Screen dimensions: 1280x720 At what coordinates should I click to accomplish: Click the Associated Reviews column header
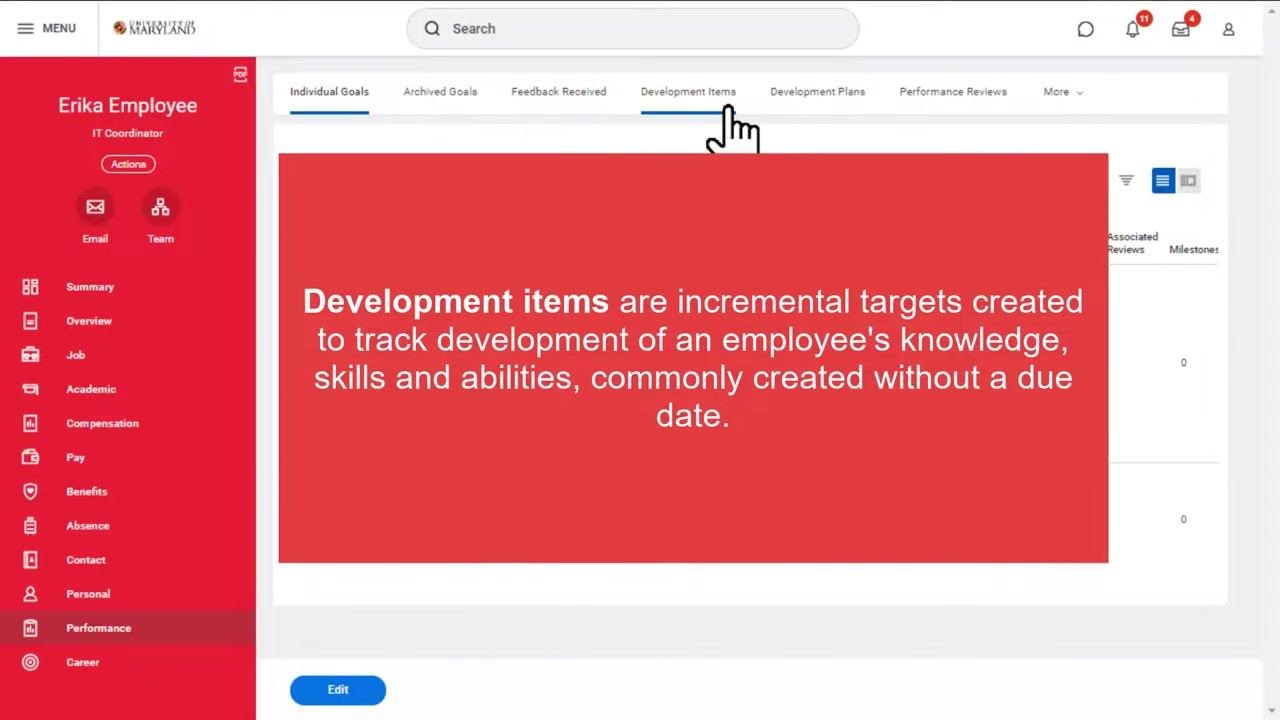click(1132, 243)
